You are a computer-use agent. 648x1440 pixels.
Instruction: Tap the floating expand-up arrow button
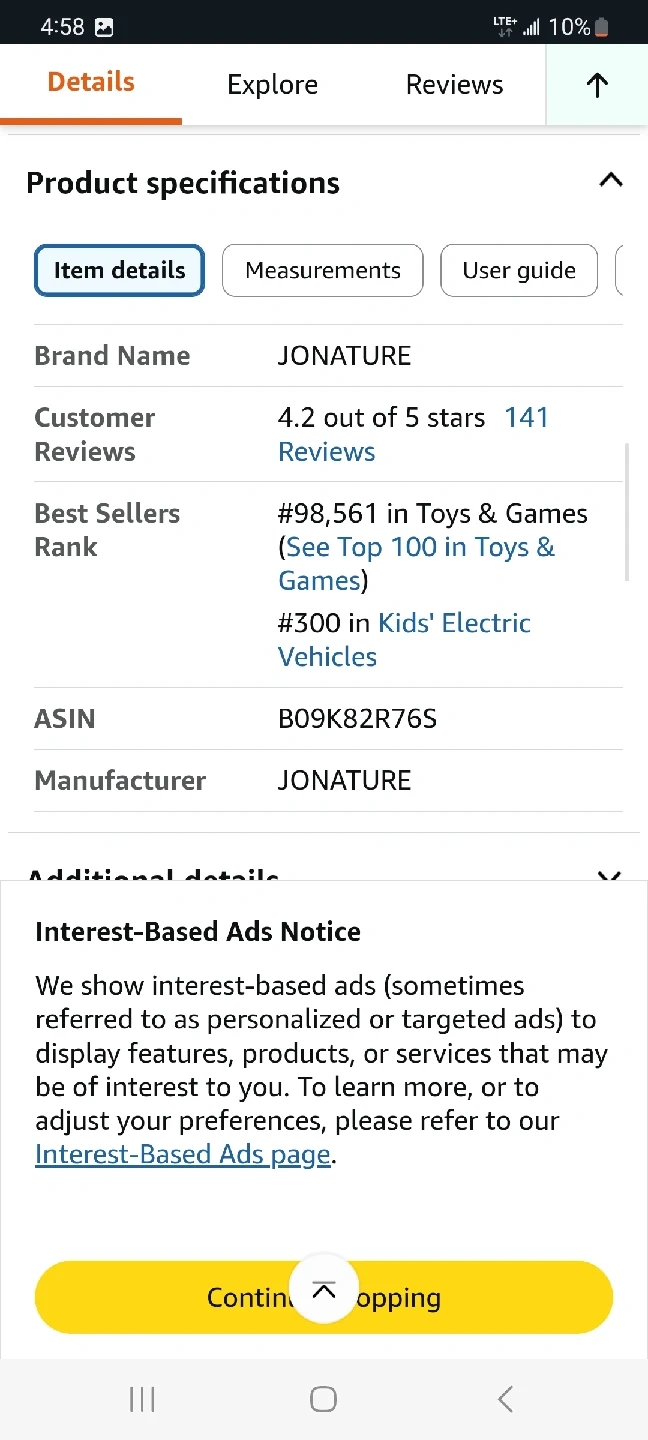click(323, 1290)
